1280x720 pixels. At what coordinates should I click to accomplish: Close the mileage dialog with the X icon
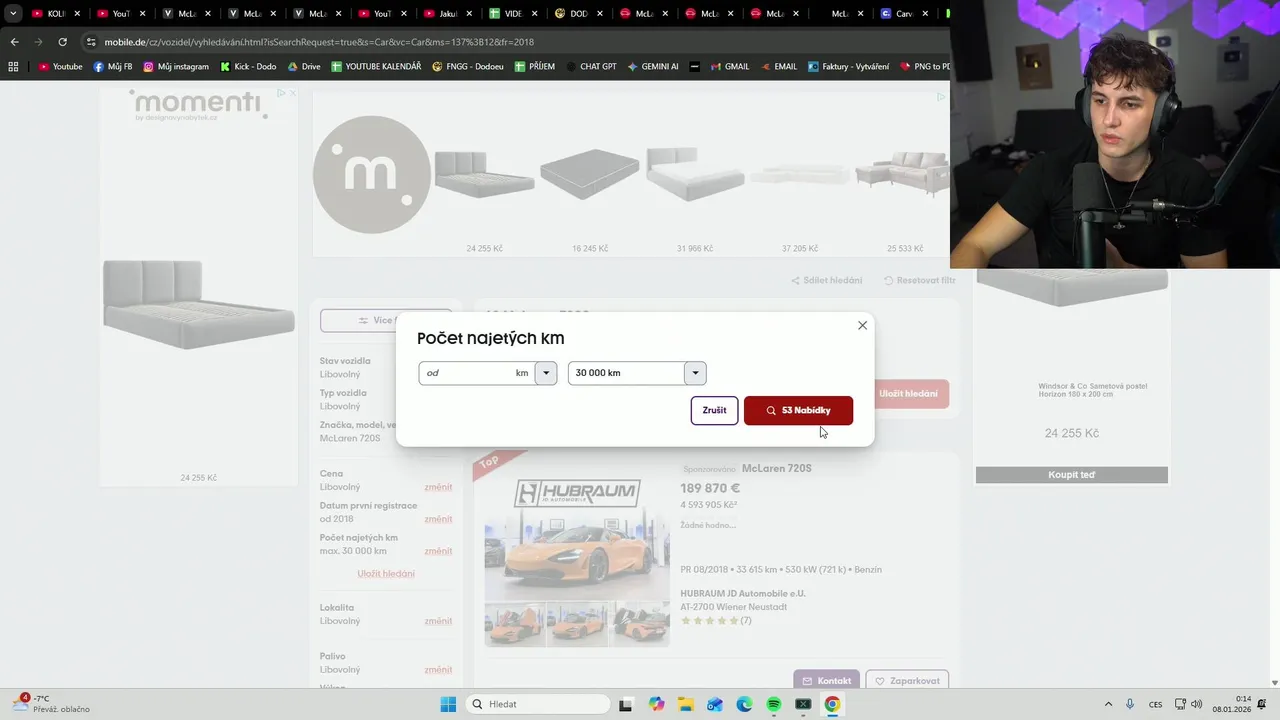[x=862, y=325]
